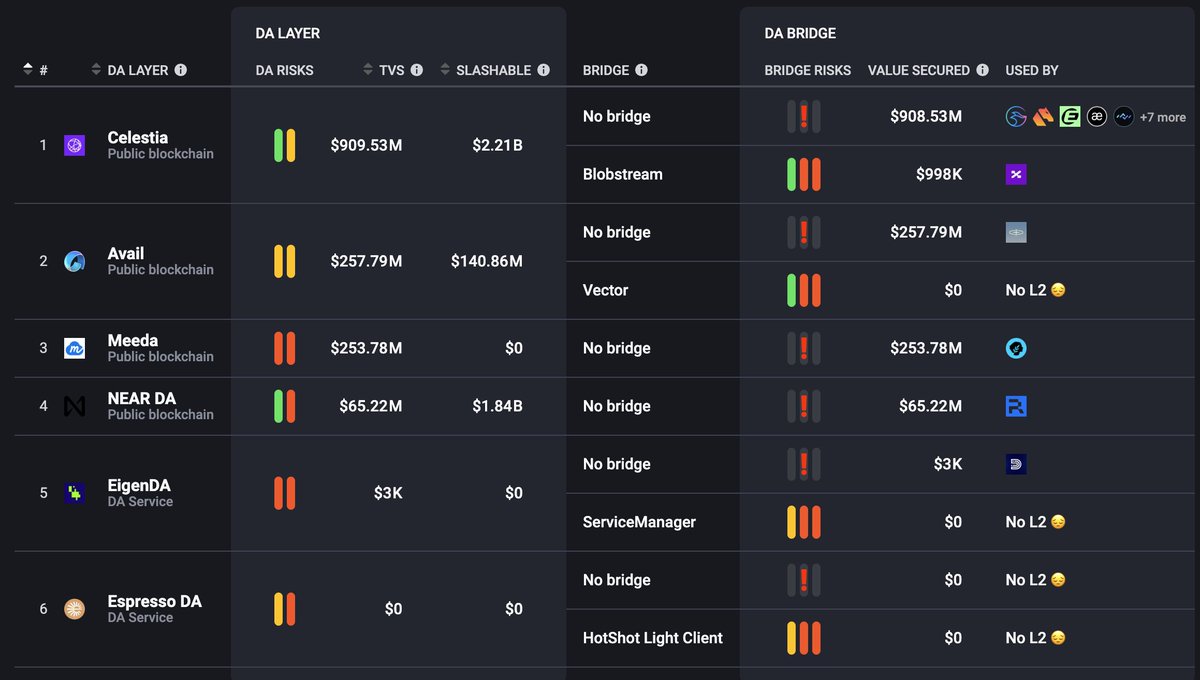Click the purple project icon in the Blobstream row
Screen dimensions: 1200x680
coord(1016,175)
